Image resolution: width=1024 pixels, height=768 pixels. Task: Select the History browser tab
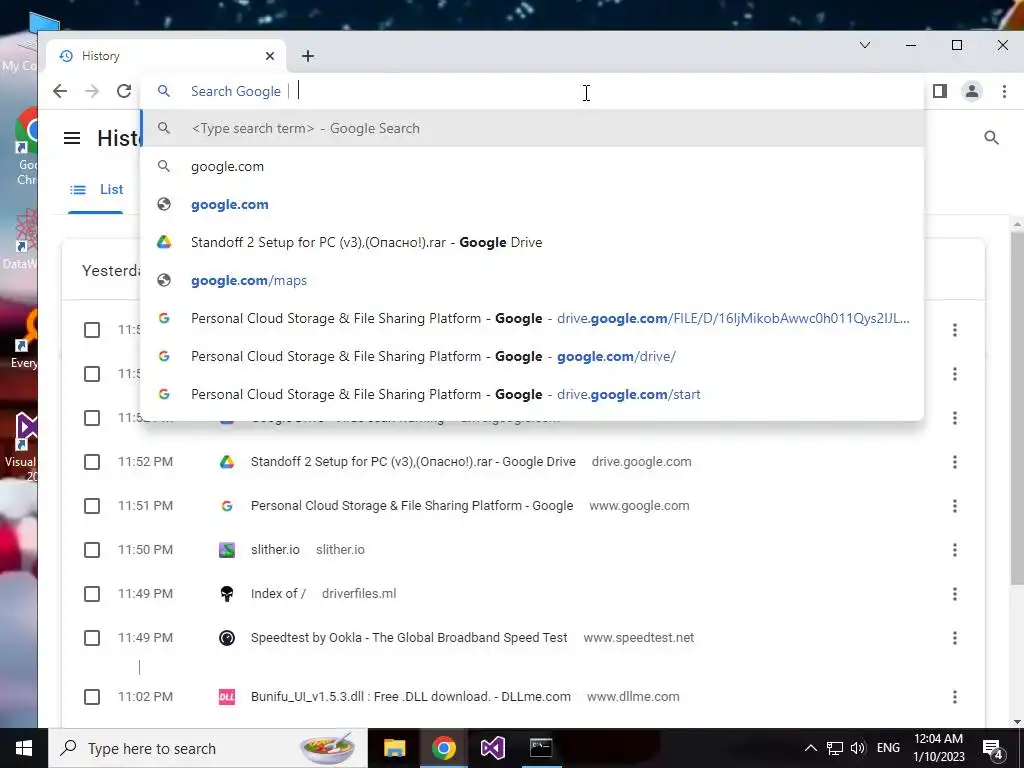pos(167,56)
